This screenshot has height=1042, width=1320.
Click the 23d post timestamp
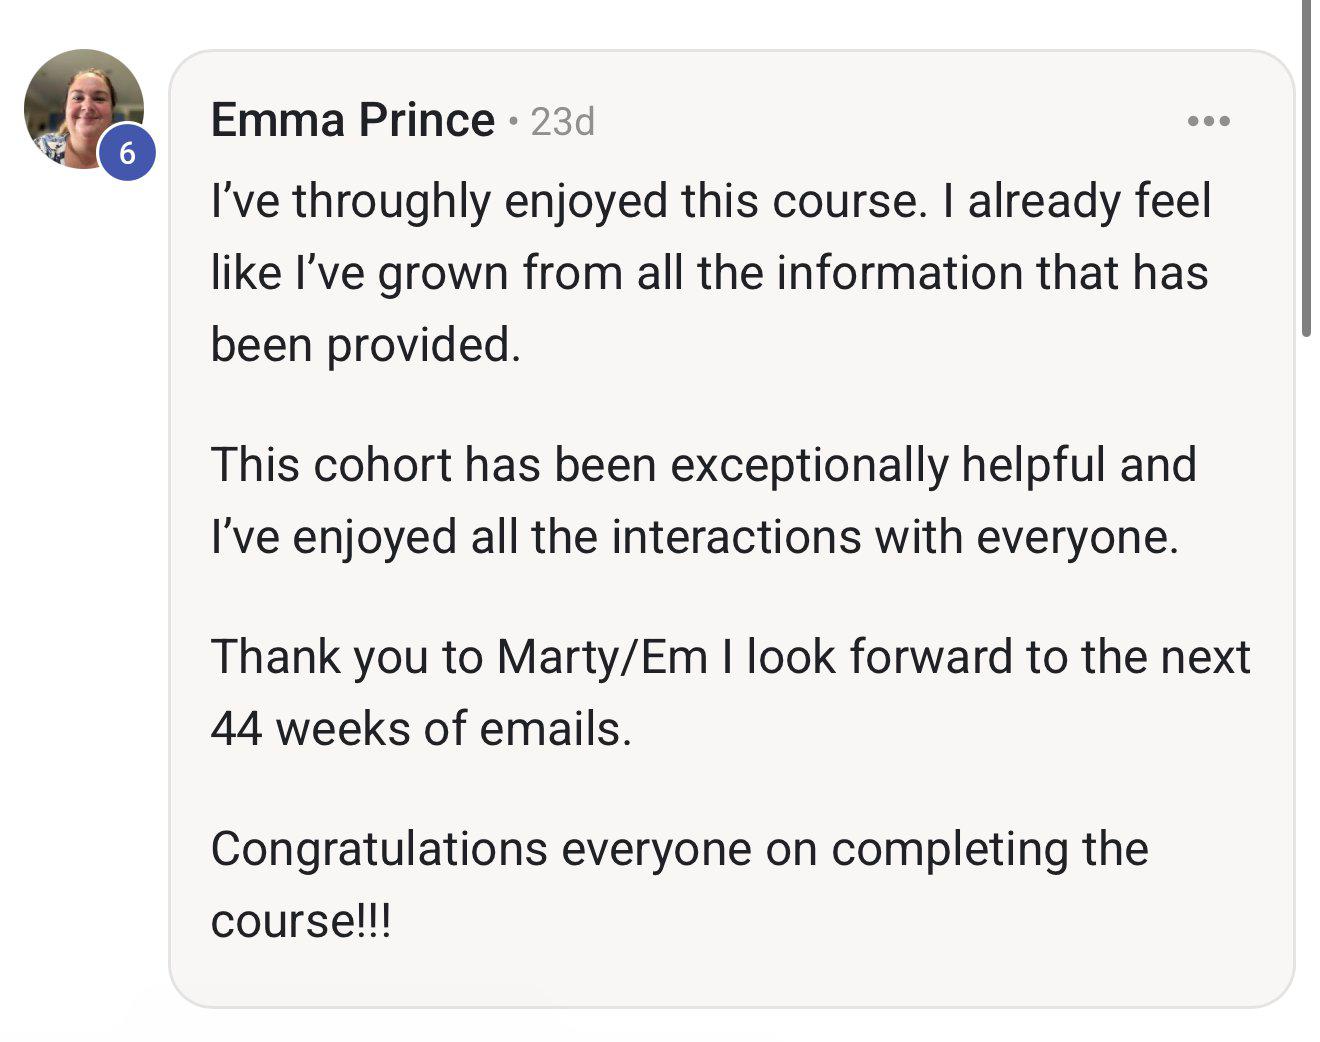pos(563,122)
